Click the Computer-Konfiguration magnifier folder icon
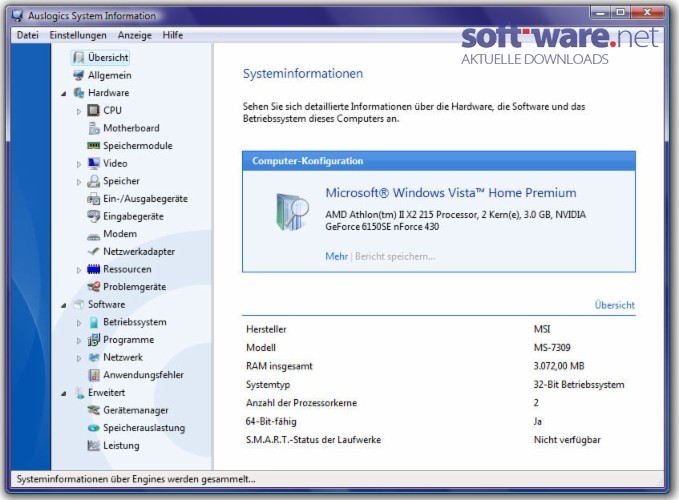The width and height of the screenshot is (679, 500). tap(292, 212)
